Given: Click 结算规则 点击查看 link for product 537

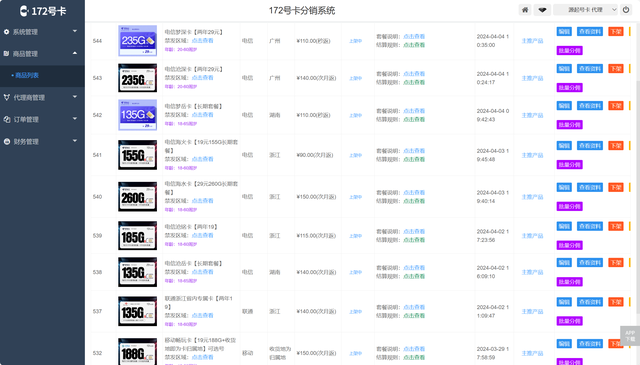Looking at the screenshot, I should coord(414,316).
